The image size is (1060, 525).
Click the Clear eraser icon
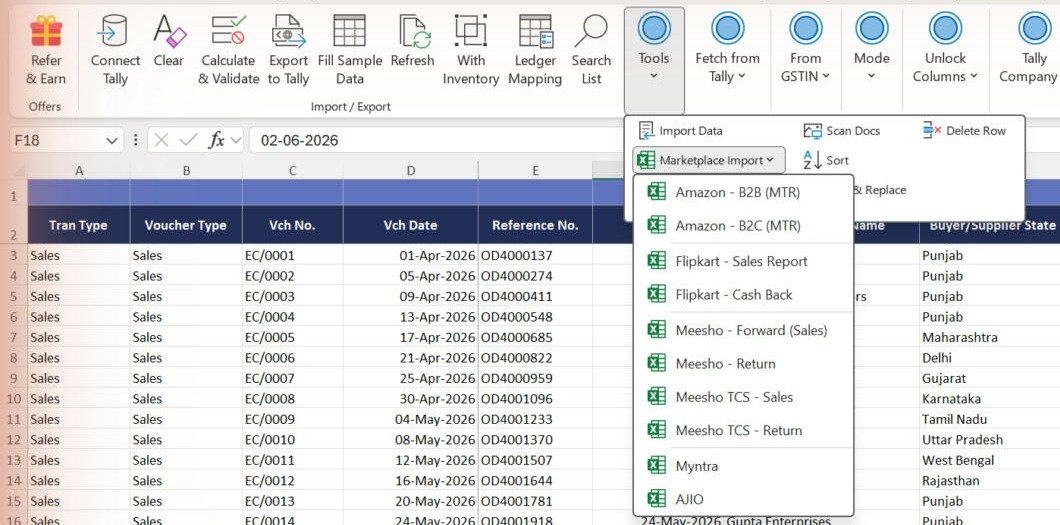[168, 31]
